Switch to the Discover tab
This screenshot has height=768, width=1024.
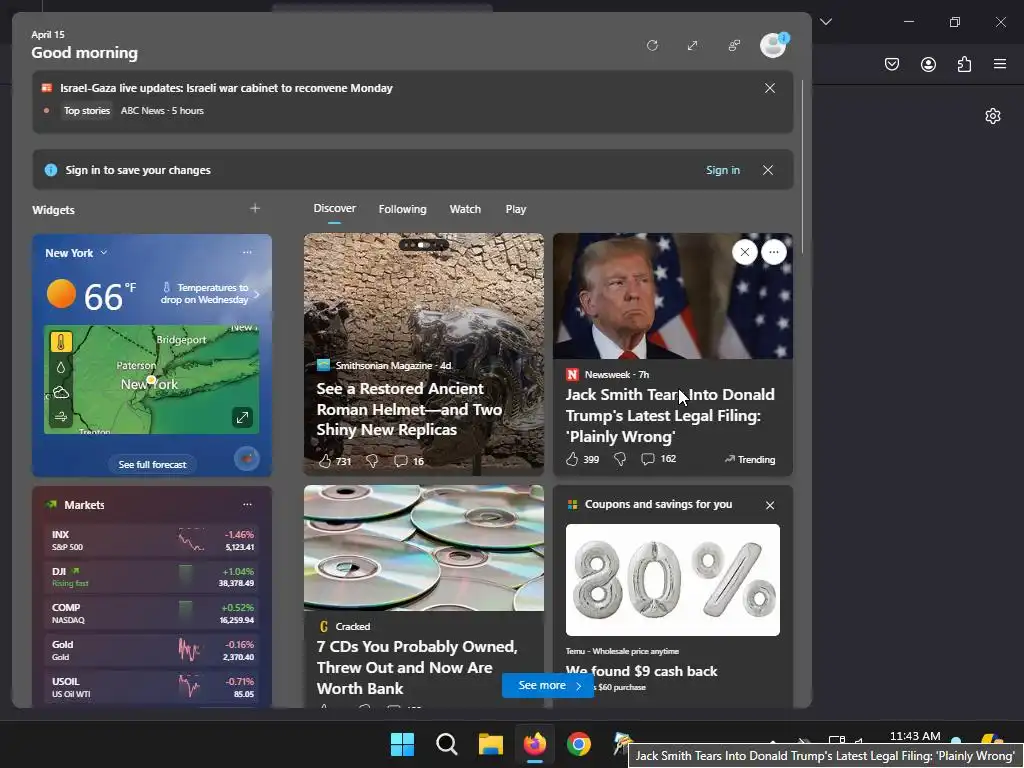click(x=334, y=208)
